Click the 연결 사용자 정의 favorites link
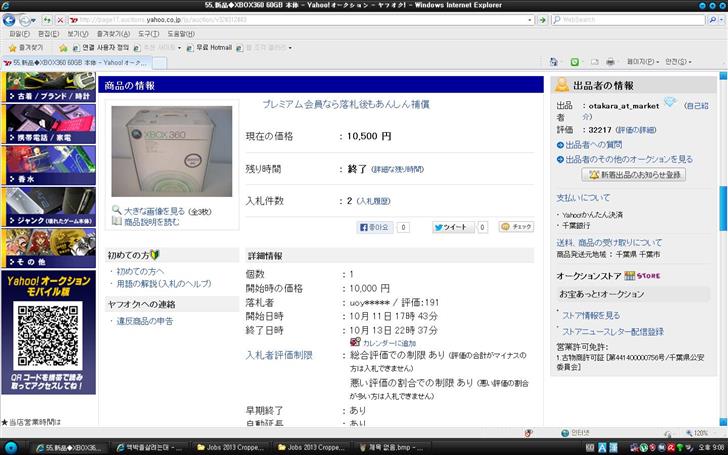 point(101,48)
